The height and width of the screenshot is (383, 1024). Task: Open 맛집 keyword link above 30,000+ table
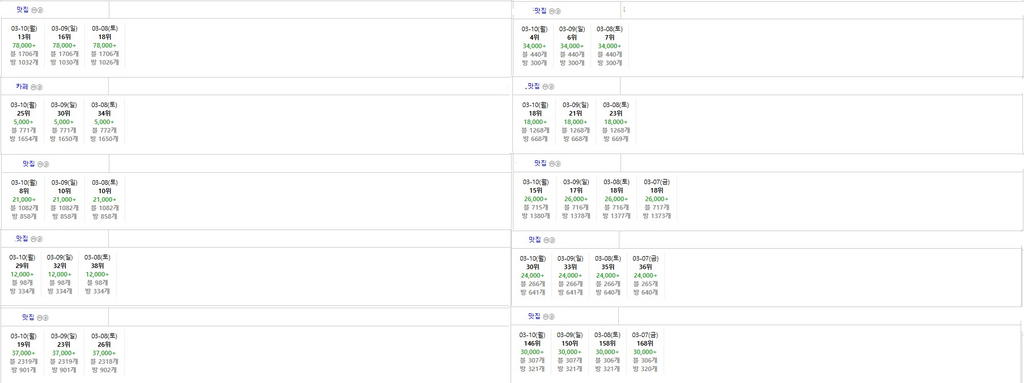(534, 316)
